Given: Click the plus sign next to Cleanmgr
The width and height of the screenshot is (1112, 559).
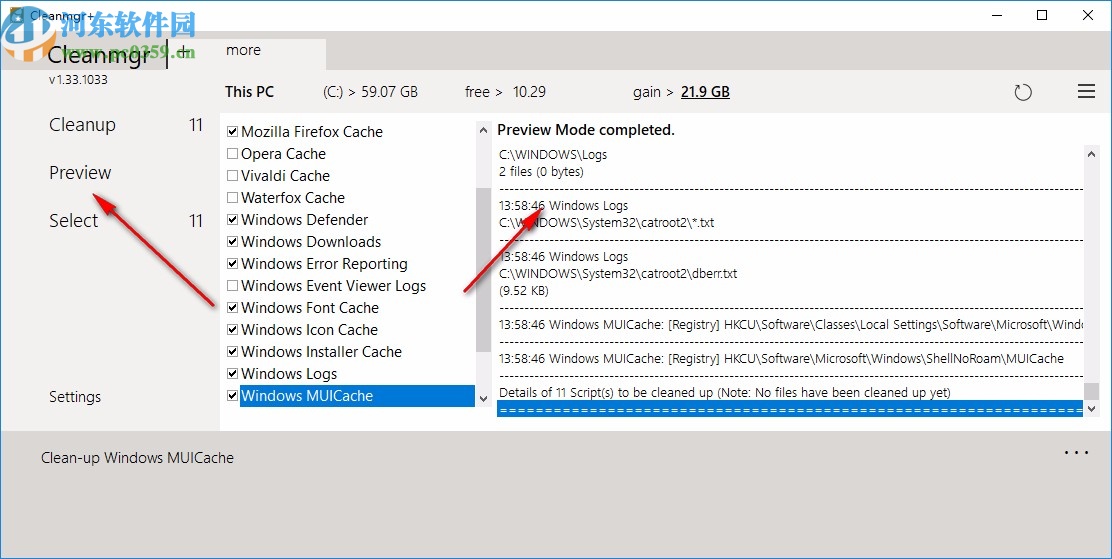Looking at the screenshot, I should tap(184, 51).
